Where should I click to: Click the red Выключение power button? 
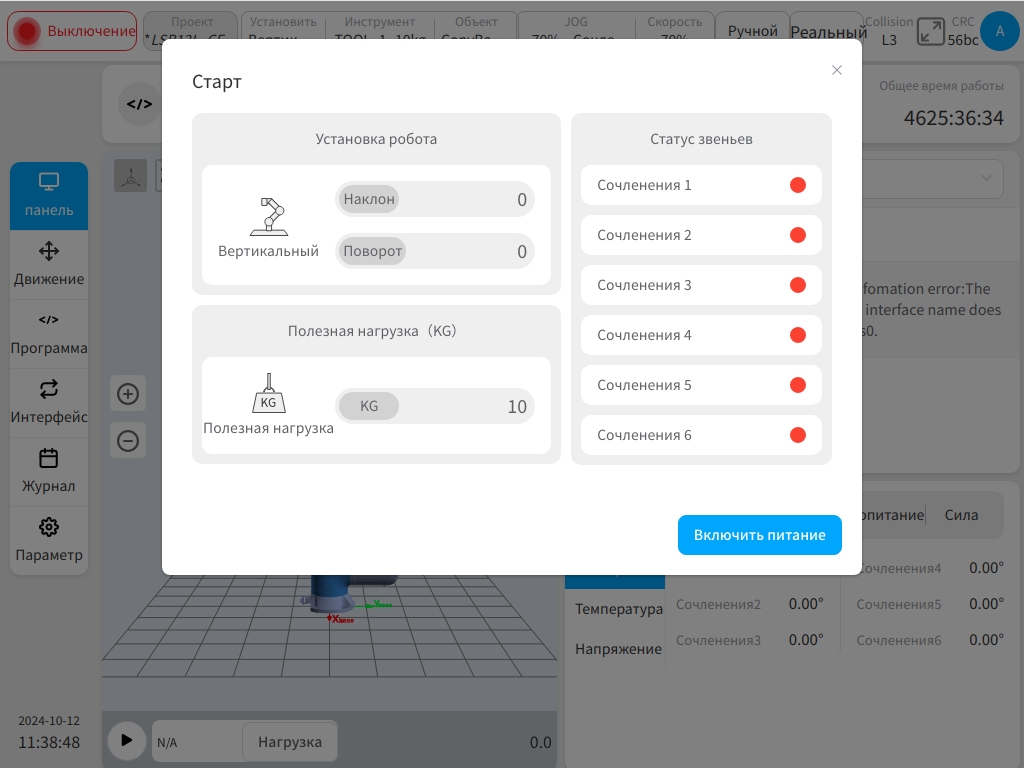(72, 31)
